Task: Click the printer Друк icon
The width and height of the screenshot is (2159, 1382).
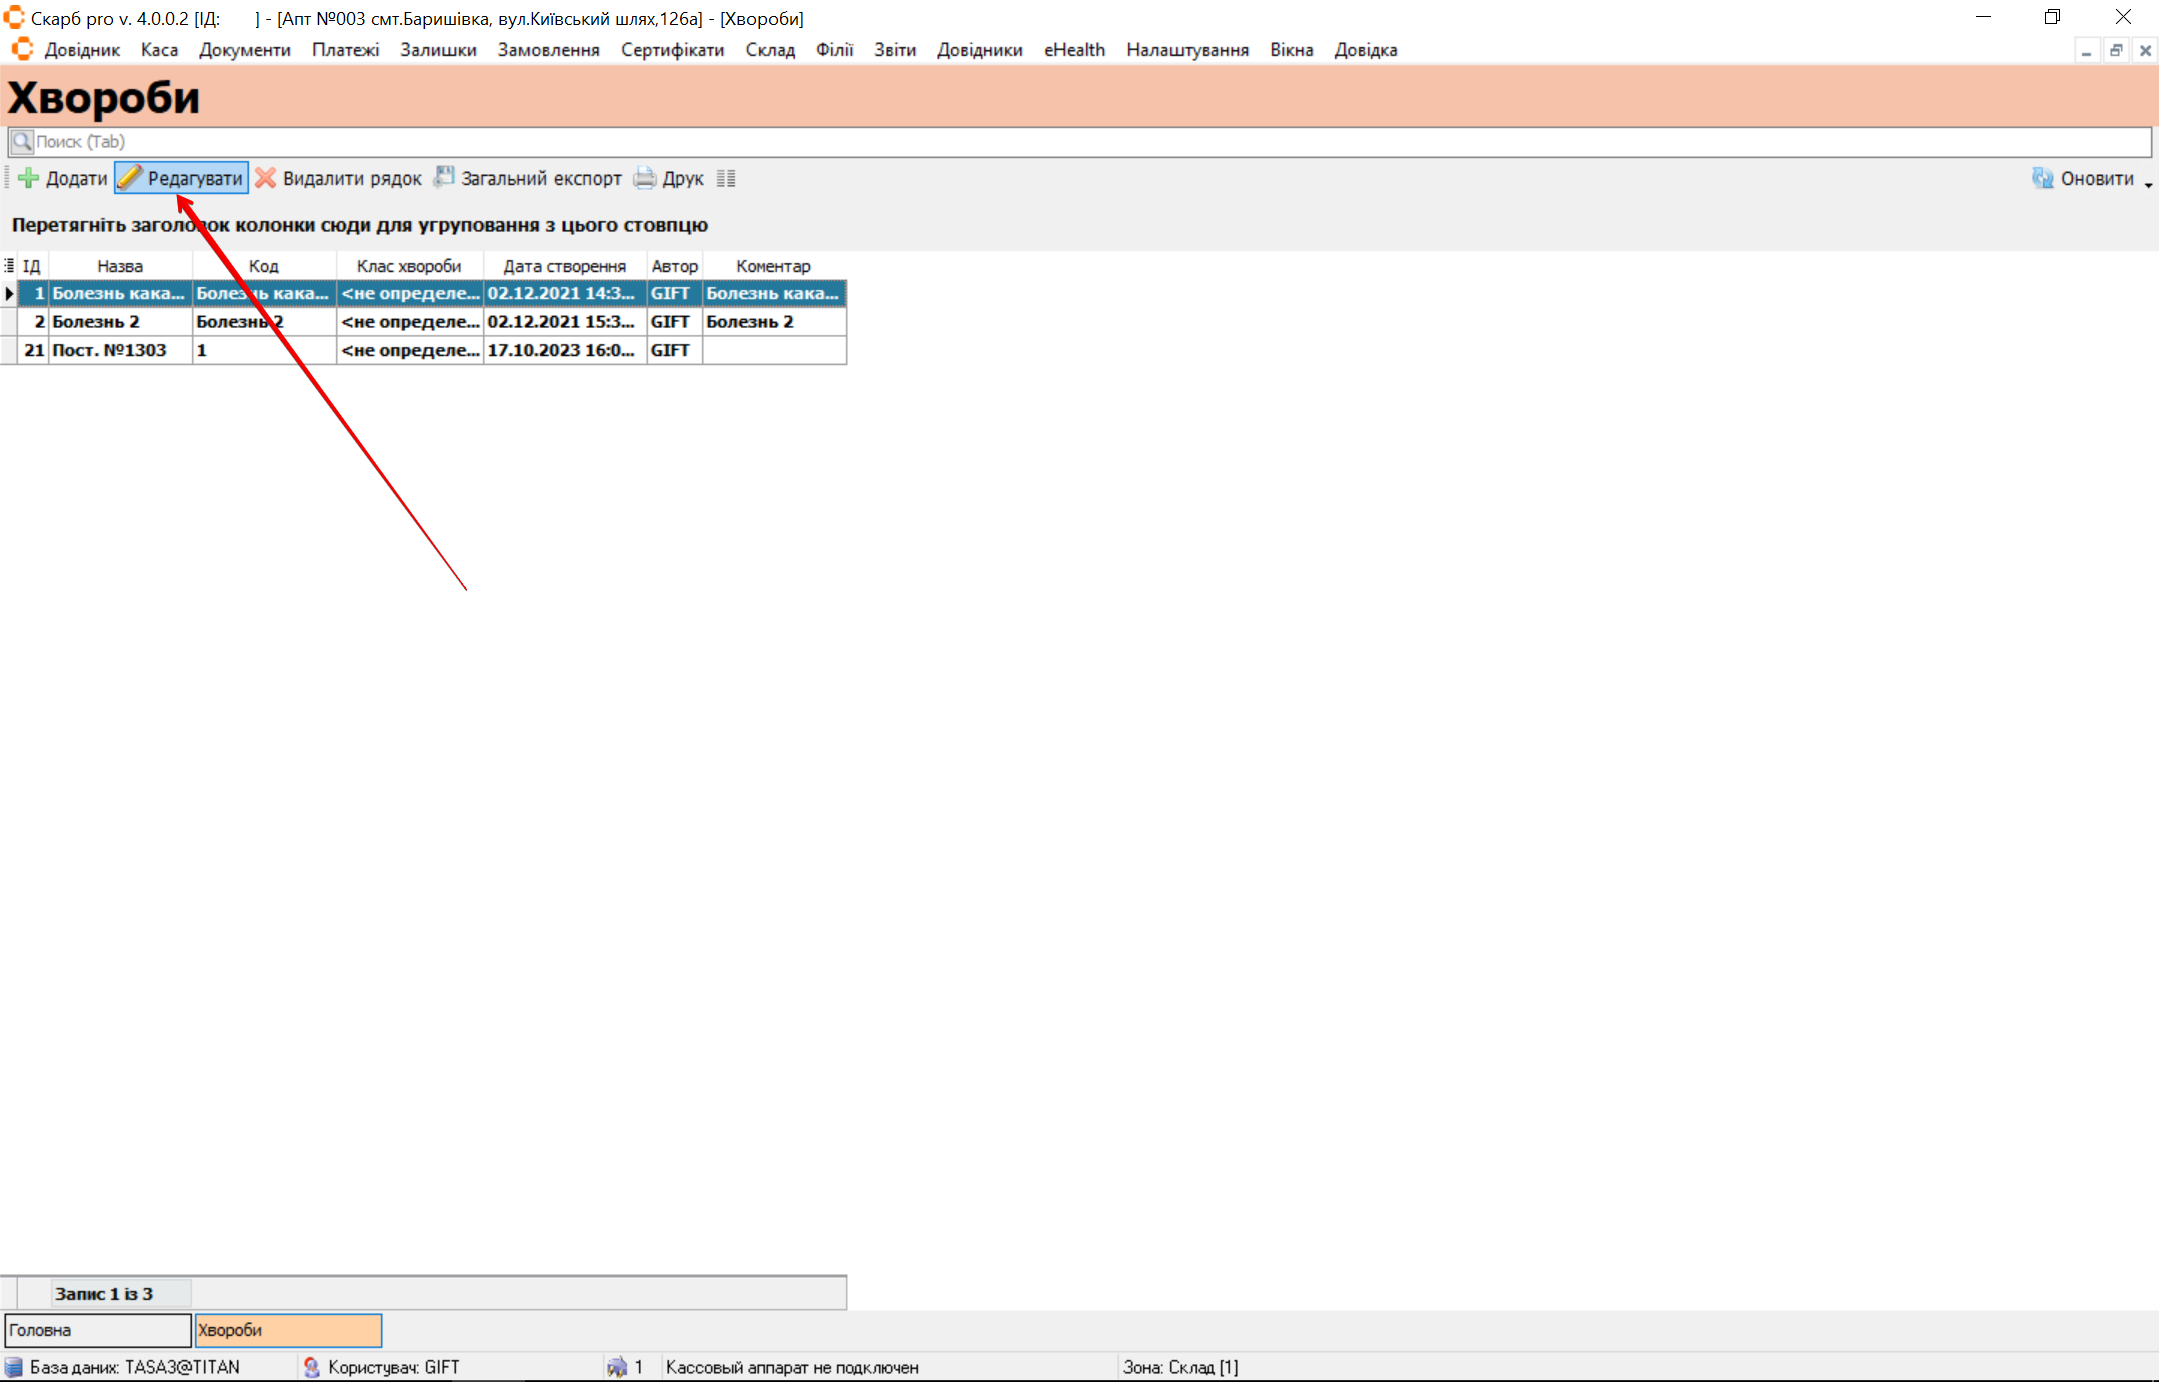Action: click(645, 178)
